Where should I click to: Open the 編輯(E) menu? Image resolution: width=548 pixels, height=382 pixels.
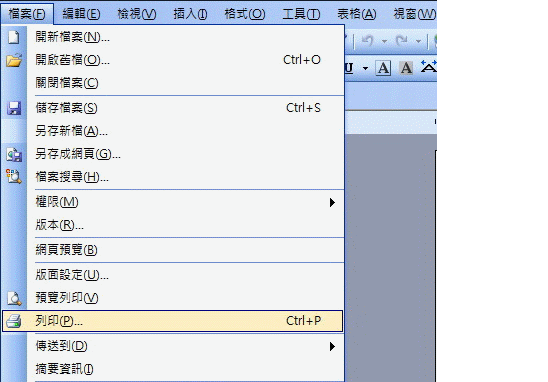coord(81,14)
